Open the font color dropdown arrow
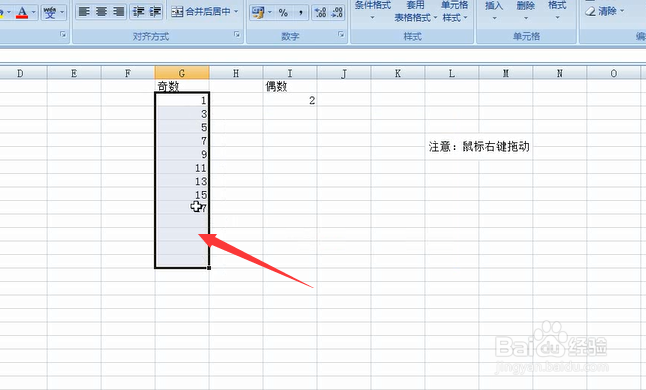 pyautogui.click(x=34, y=12)
